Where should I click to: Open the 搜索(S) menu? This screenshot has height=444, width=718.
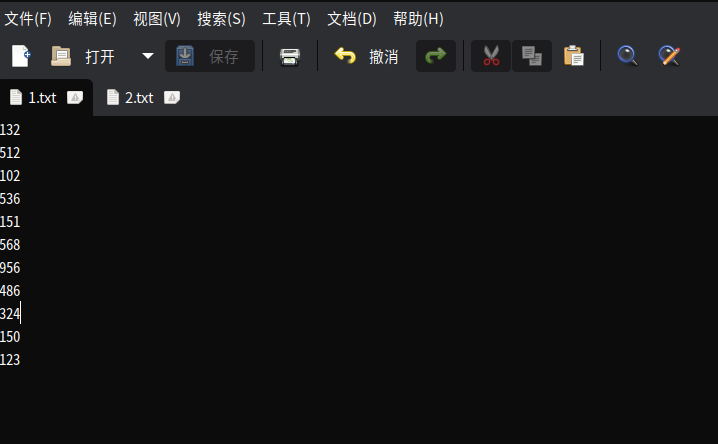pos(222,19)
